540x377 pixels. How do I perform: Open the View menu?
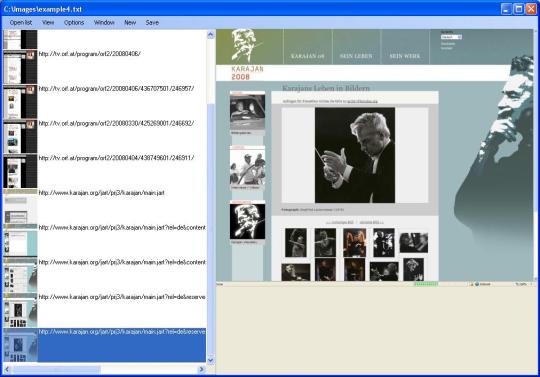click(x=48, y=23)
